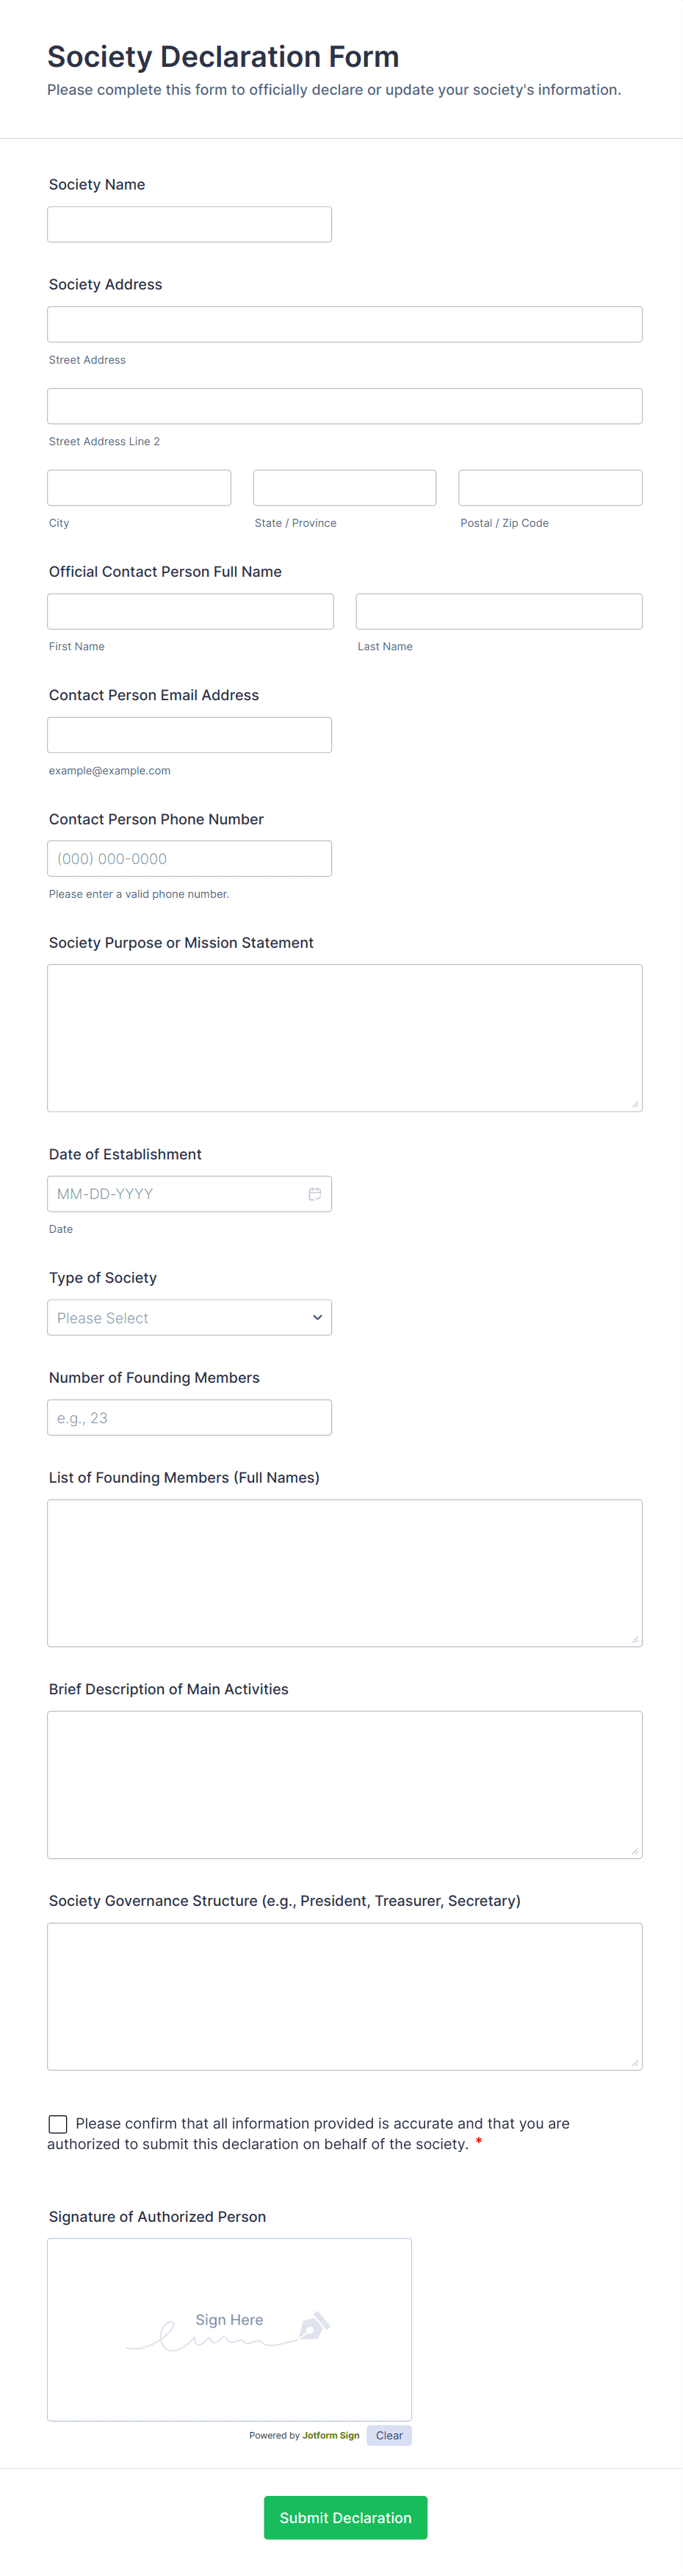Select the Street Address Line 2 field
683x2576 pixels.
pyautogui.click(x=344, y=406)
